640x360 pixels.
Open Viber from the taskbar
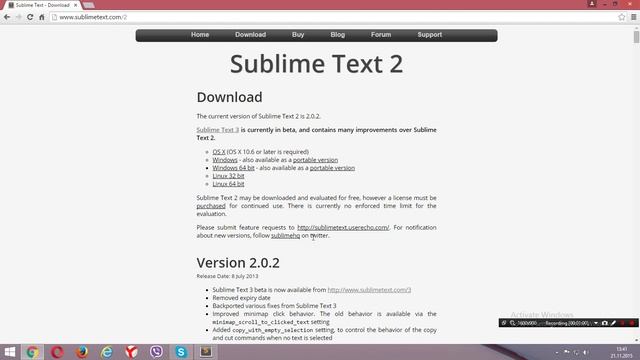tap(156, 352)
